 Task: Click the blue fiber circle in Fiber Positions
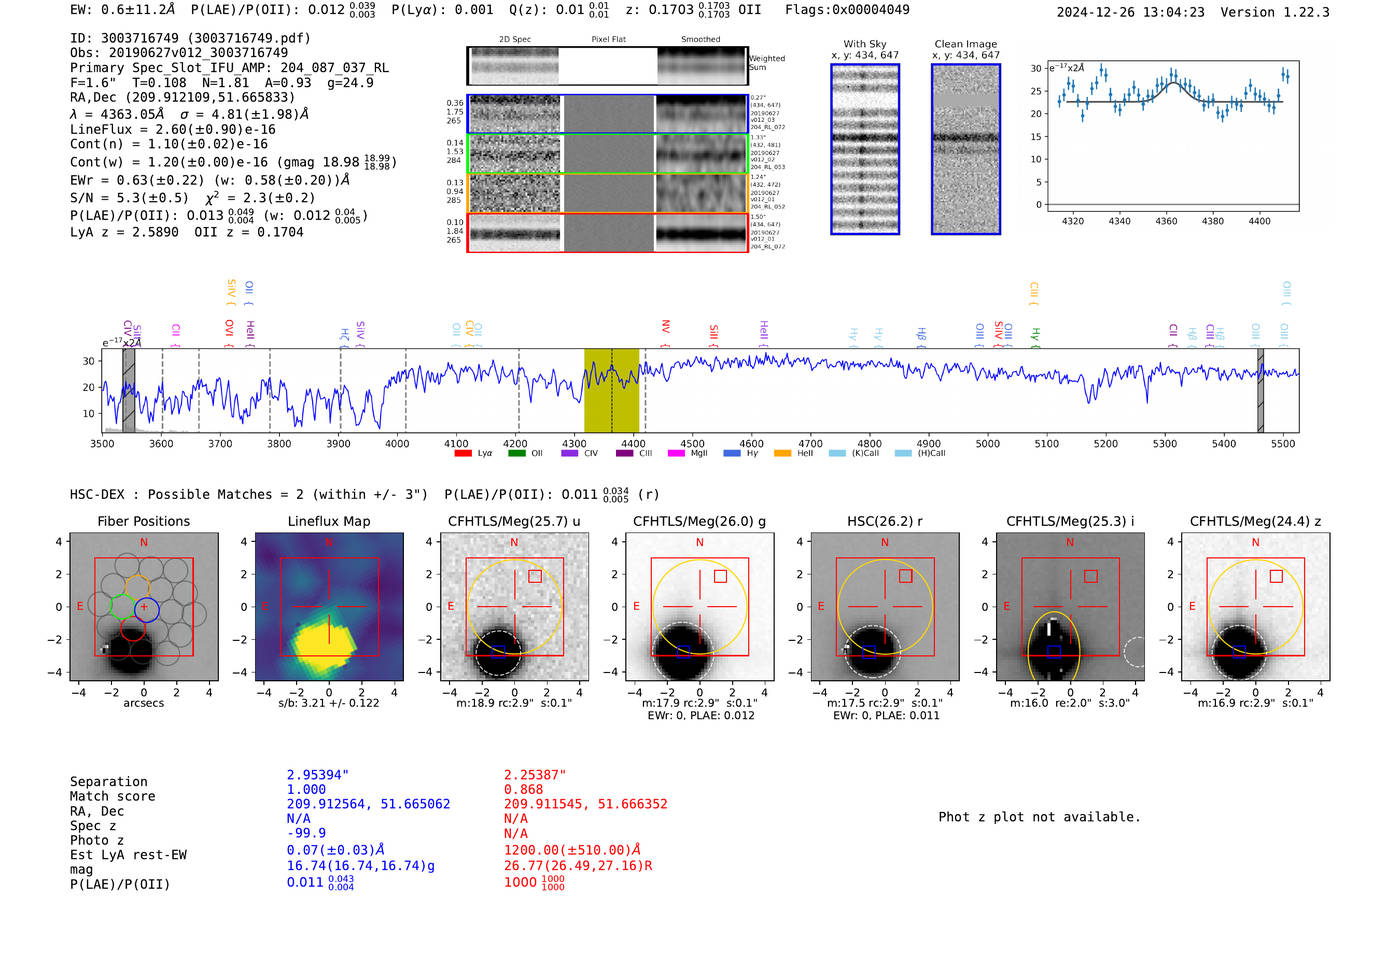coord(146,608)
